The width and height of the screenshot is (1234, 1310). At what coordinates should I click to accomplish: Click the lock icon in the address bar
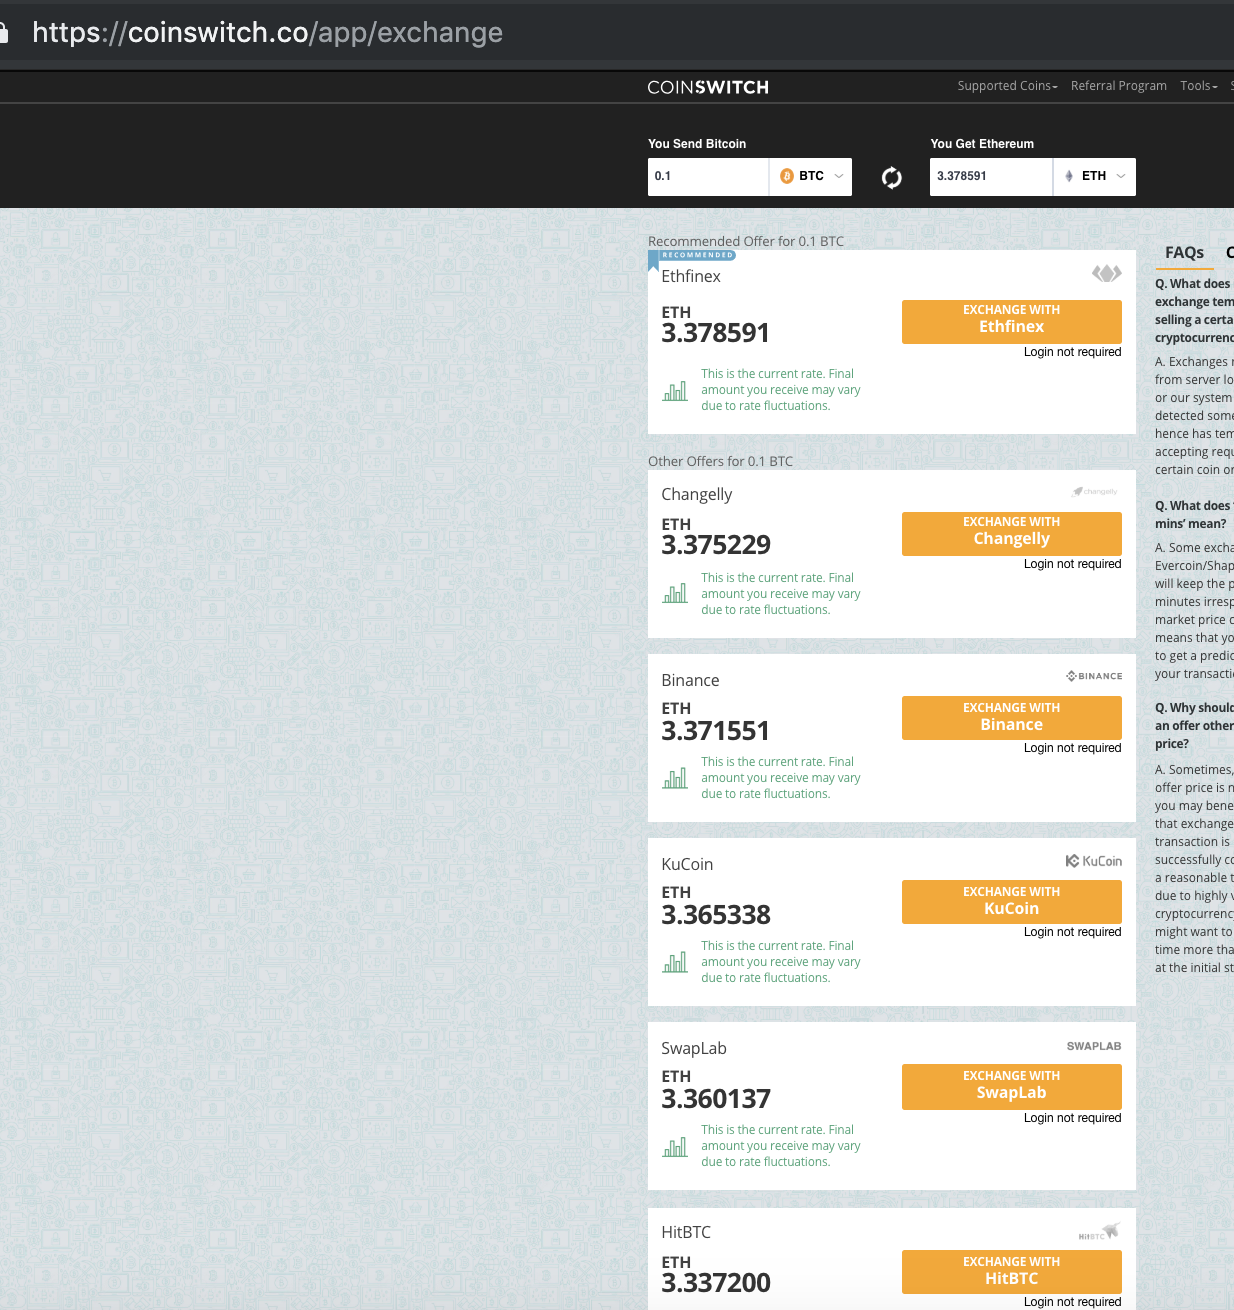[x=4, y=33]
